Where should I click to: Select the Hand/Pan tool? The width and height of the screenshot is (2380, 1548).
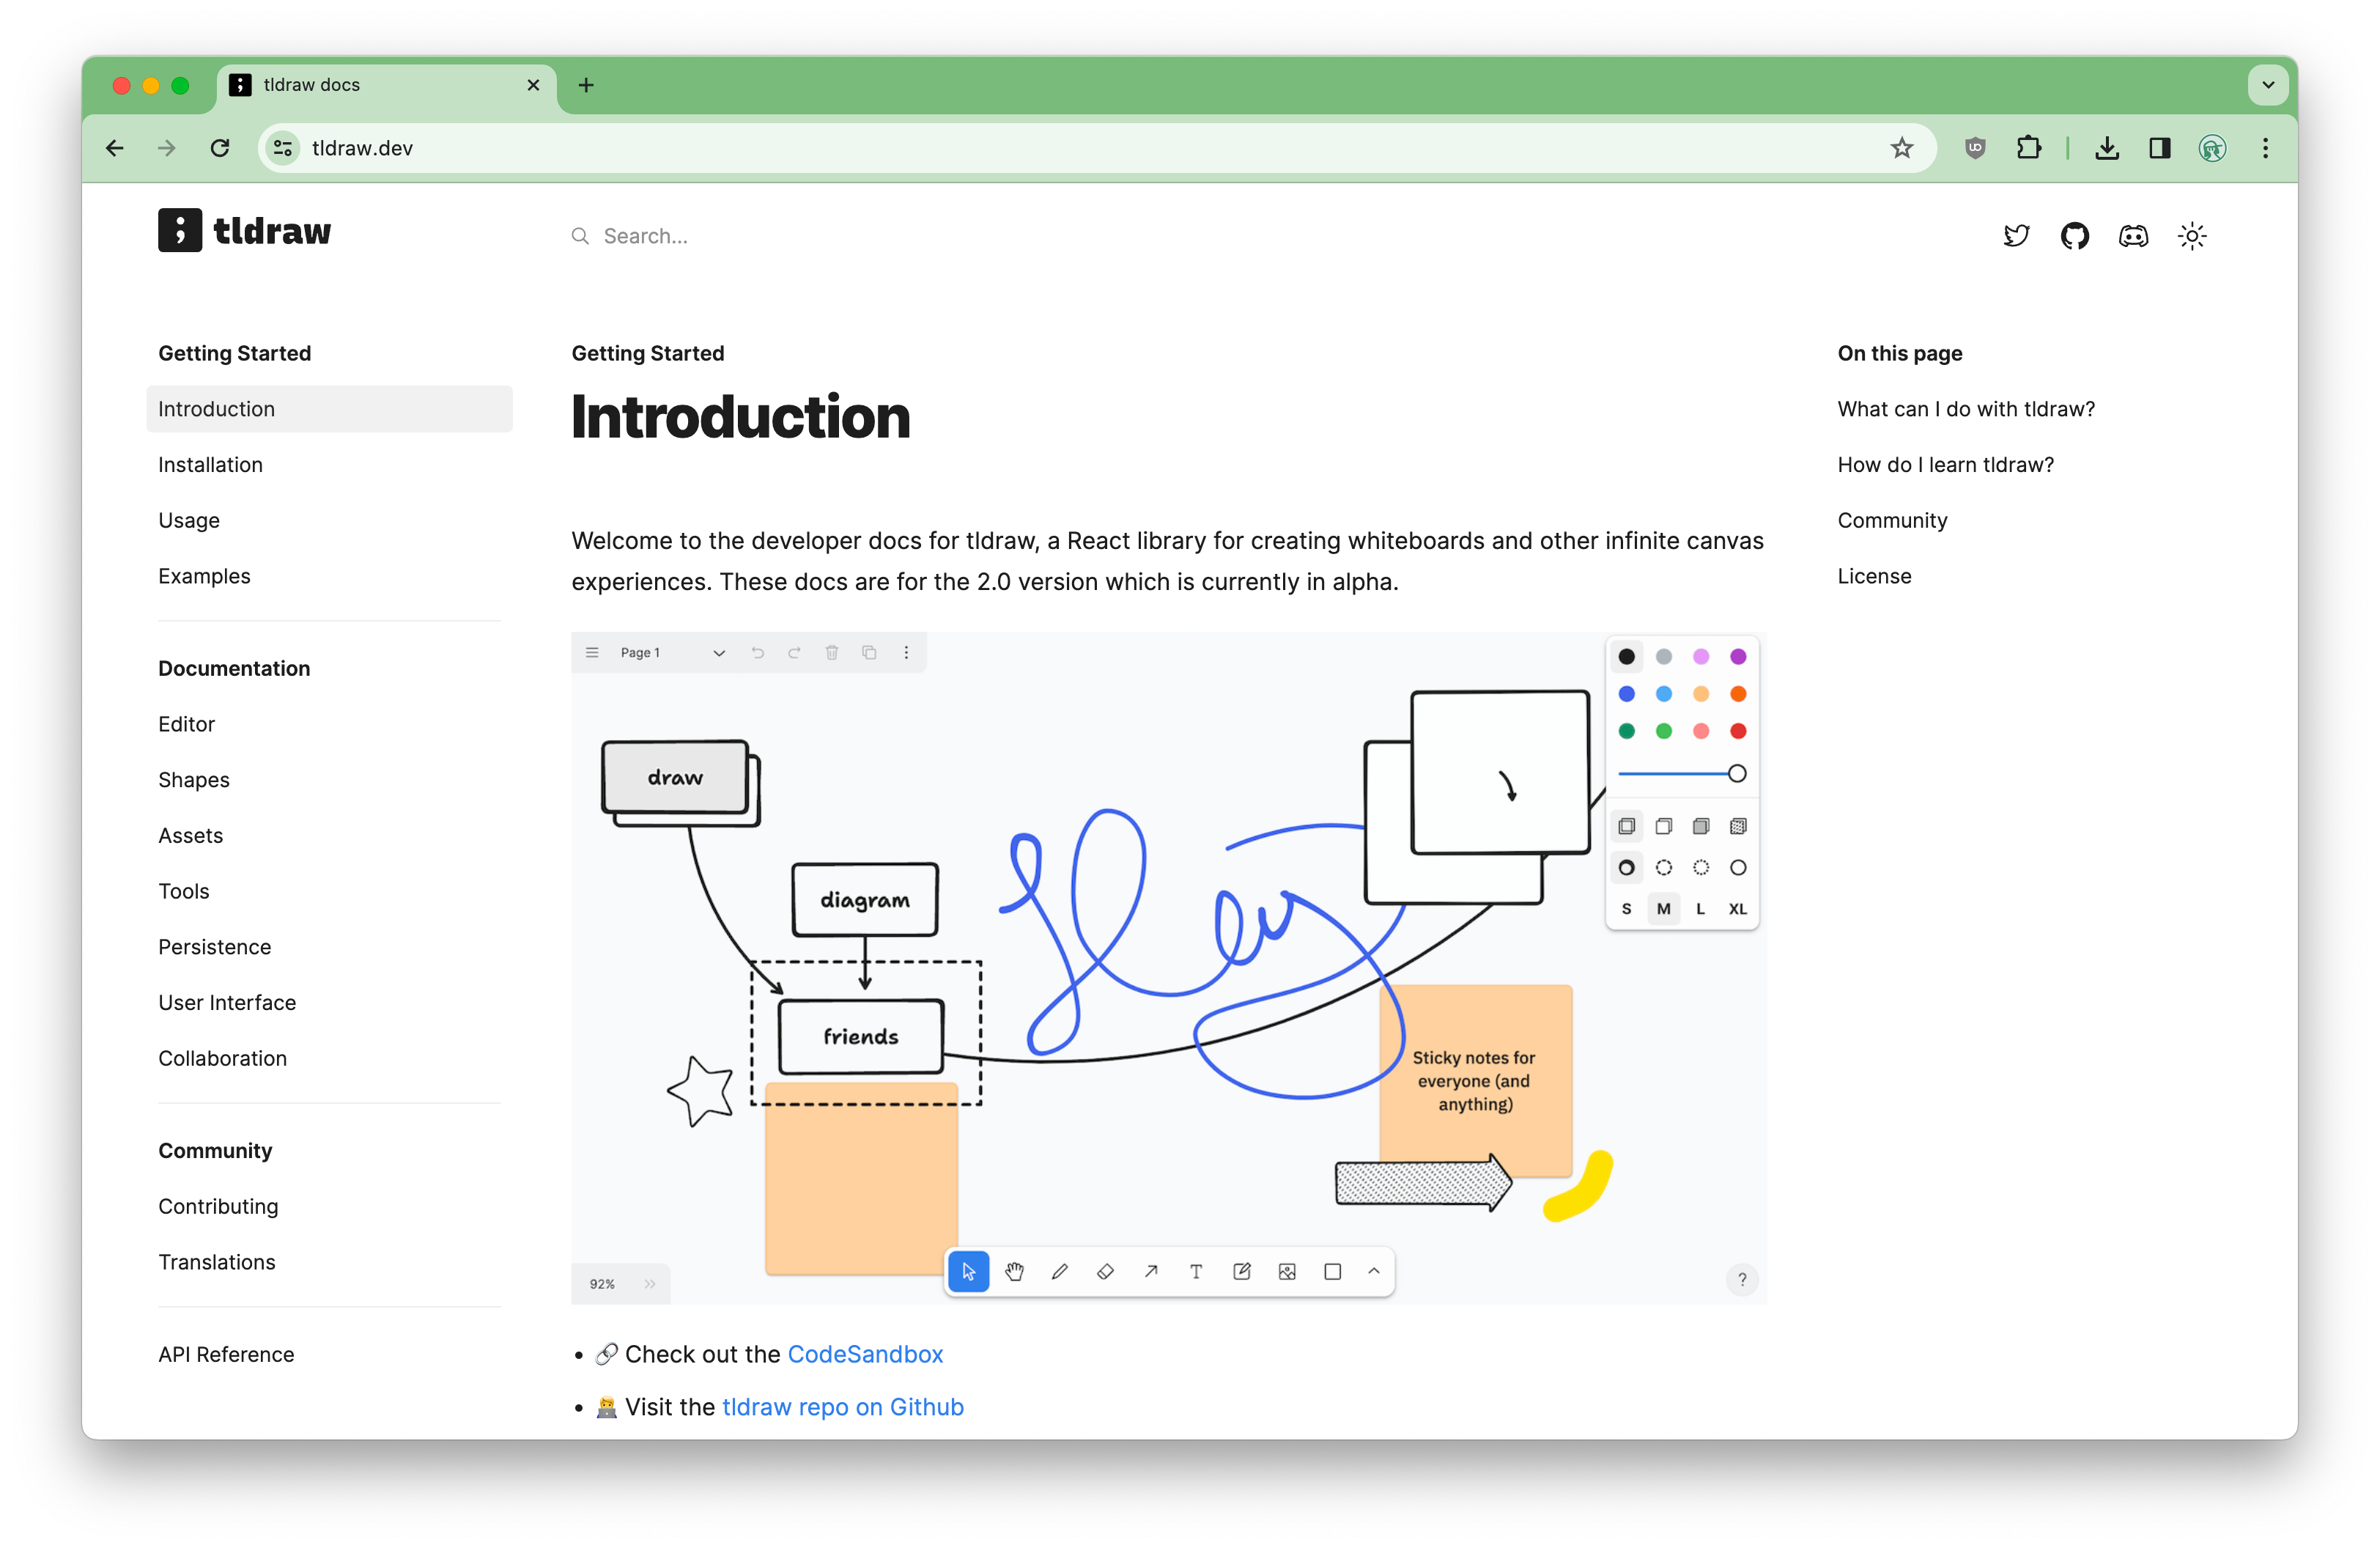[1013, 1272]
